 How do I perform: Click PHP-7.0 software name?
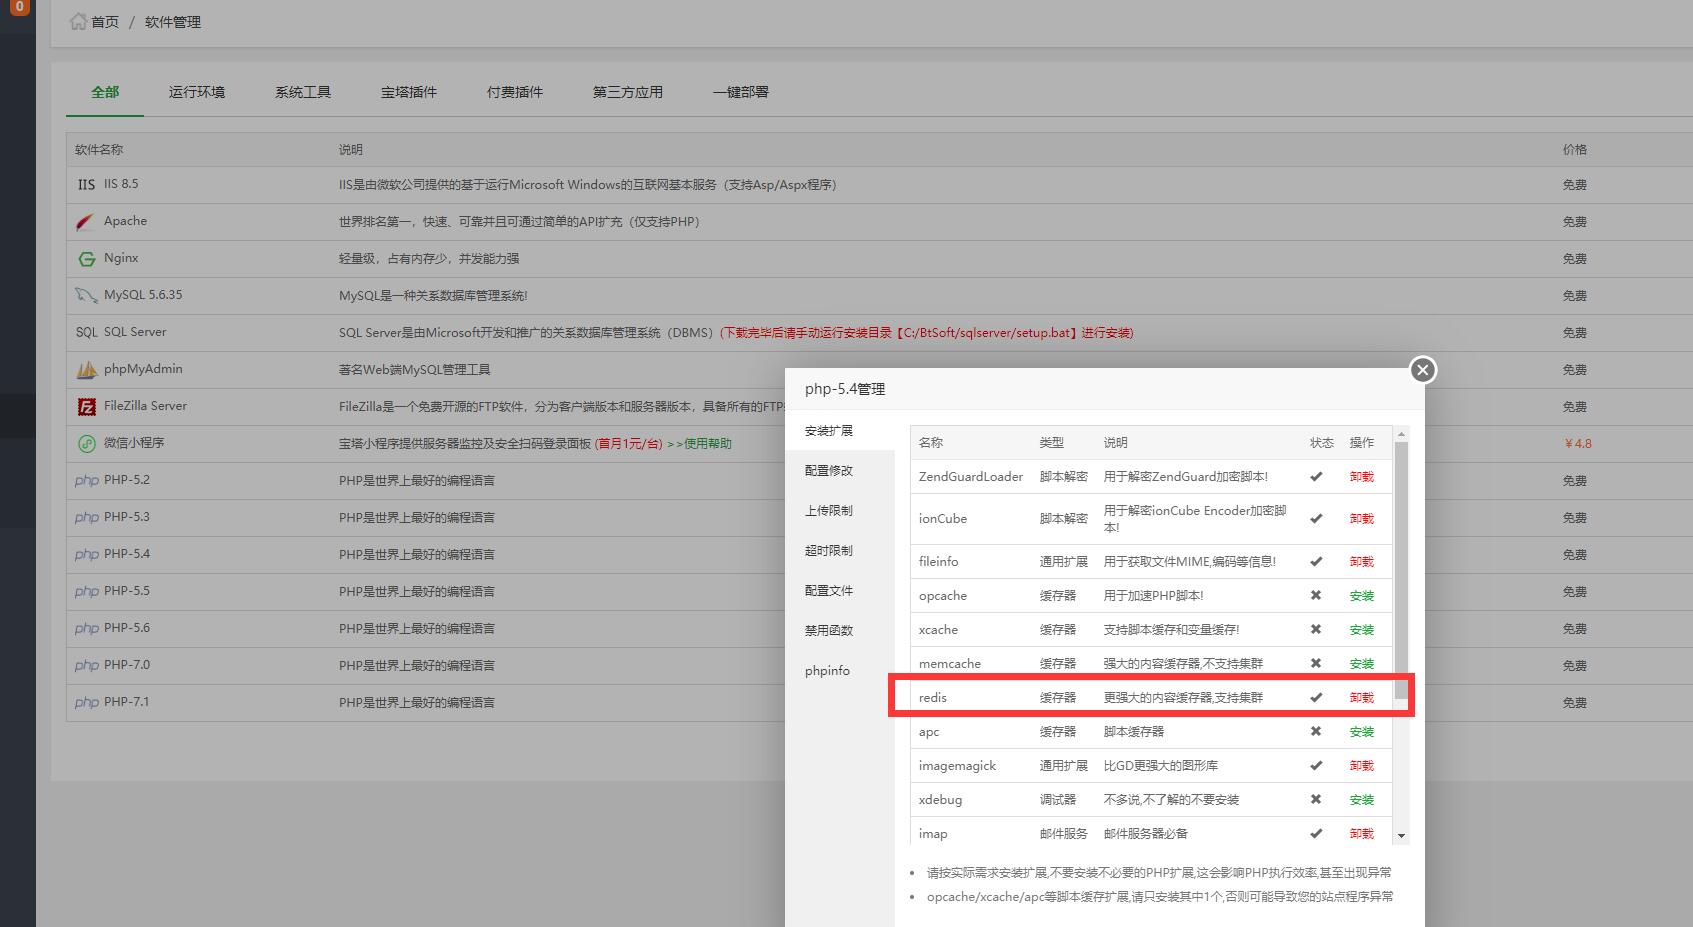click(x=127, y=665)
